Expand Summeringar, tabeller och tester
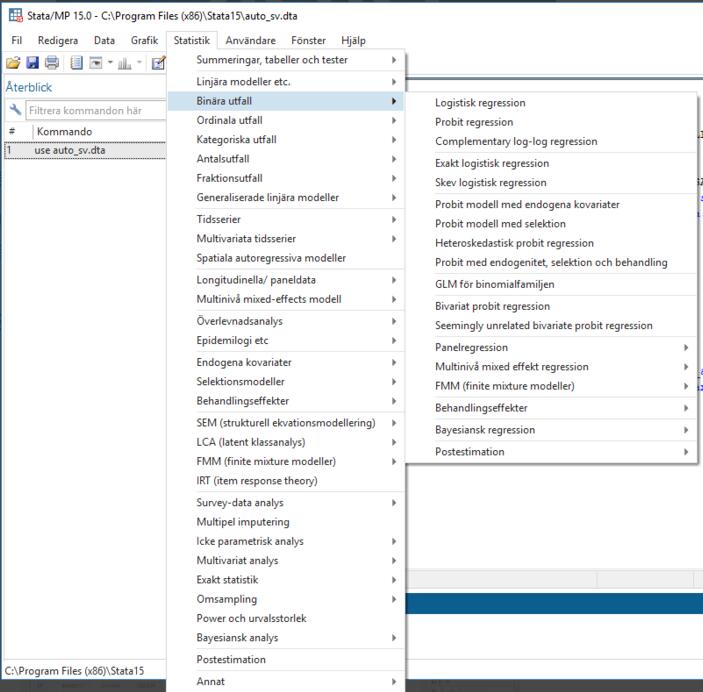The image size is (703, 692). [x=286, y=60]
